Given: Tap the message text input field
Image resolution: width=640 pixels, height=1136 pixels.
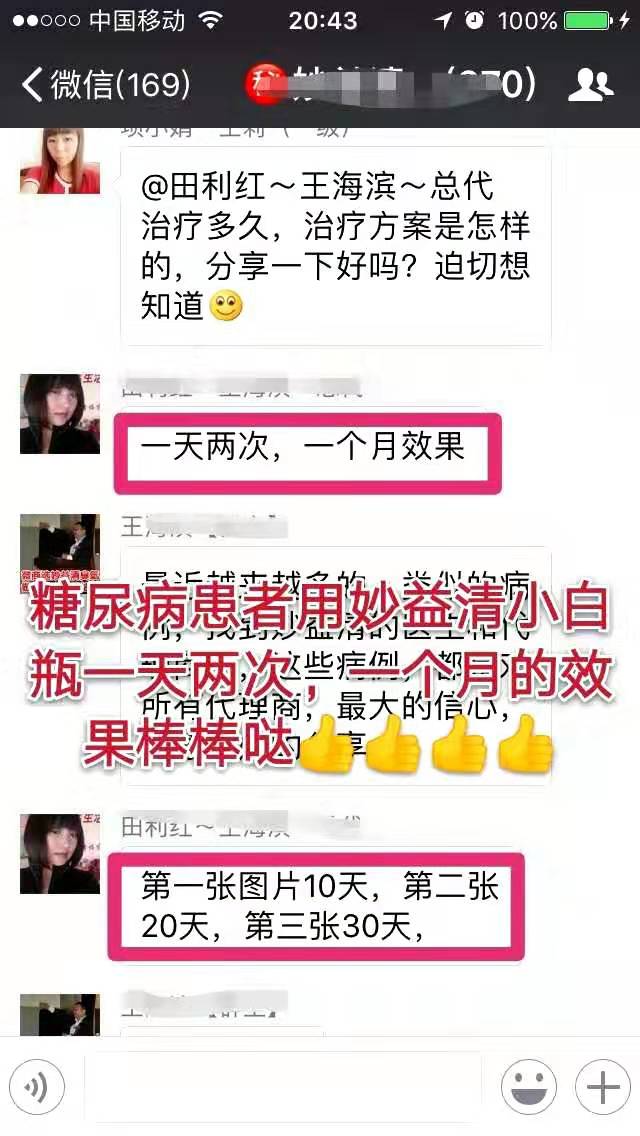Looking at the screenshot, I should [283, 1087].
